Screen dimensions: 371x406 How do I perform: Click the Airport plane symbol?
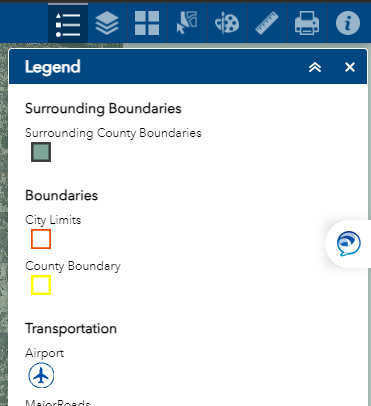coord(41,376)
